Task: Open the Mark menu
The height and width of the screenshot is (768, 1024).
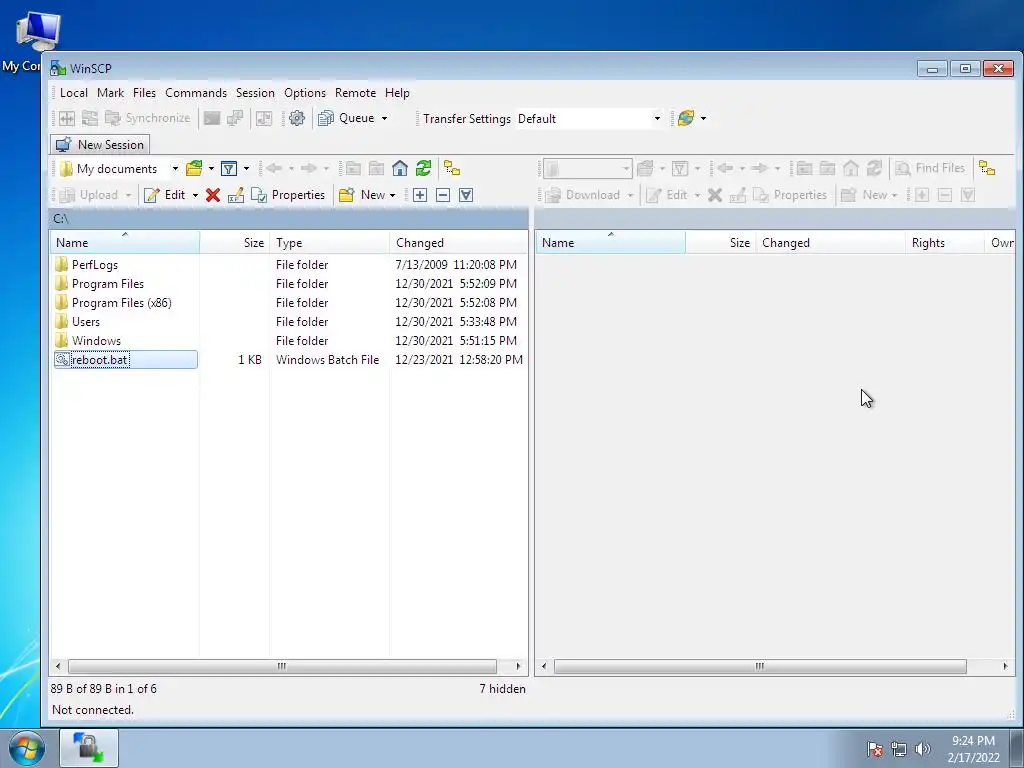Action: [110, 93]
